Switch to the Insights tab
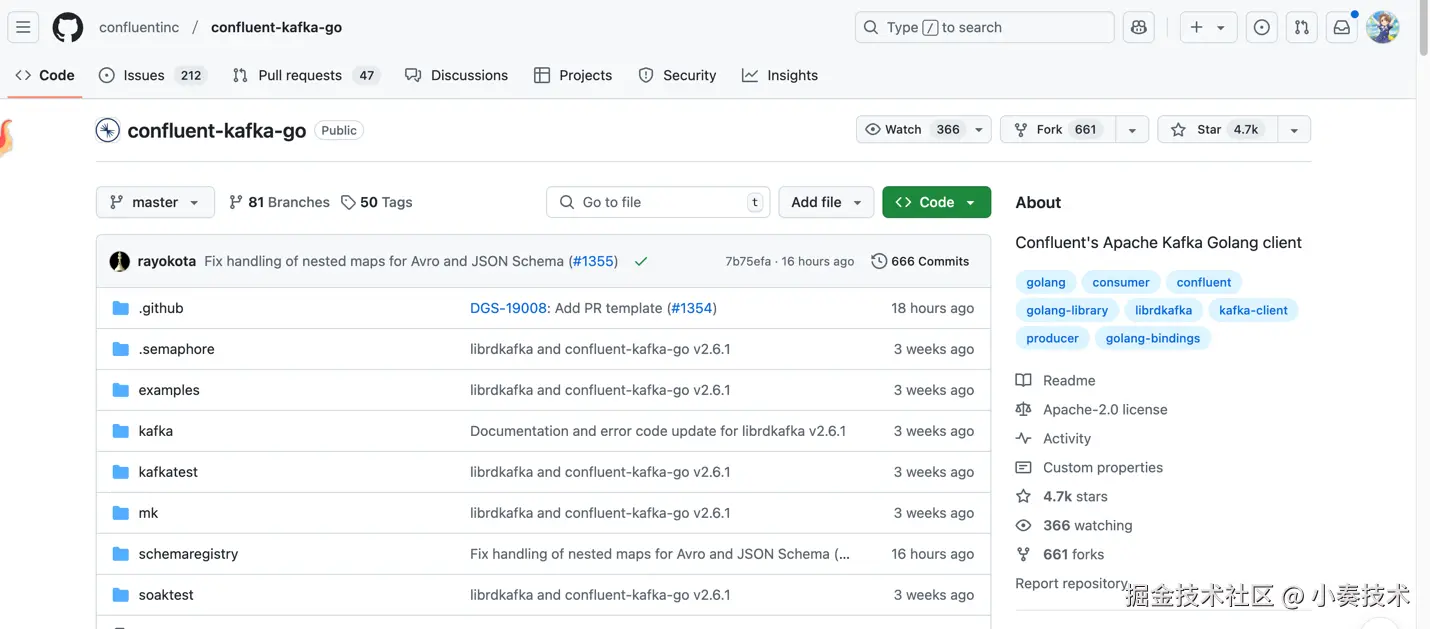The width and height of the screenshot is (1430, 629). pyautogui.click(x=780, y=75)
